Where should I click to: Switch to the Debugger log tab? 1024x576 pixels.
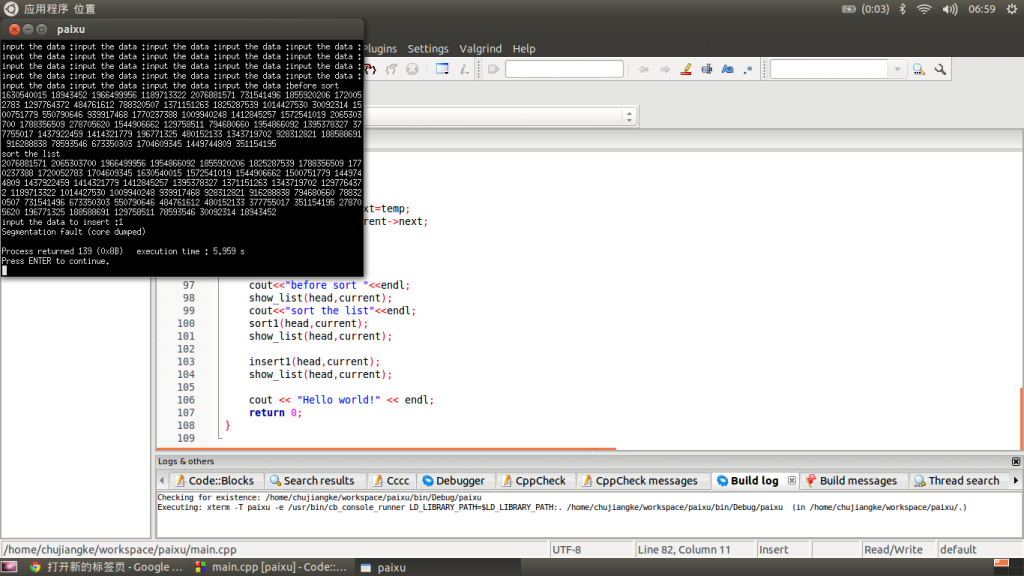pyautogui.click(x=453, y=481)
